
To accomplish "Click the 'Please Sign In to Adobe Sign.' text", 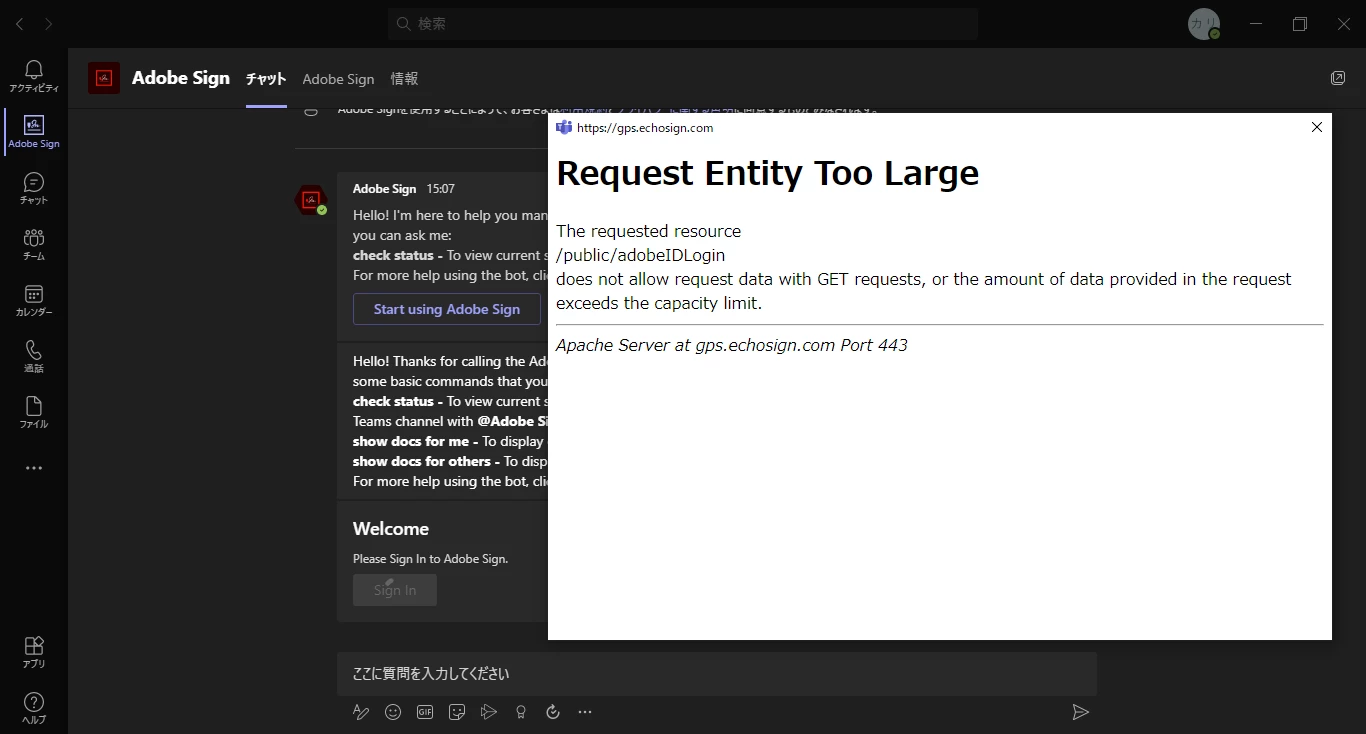I will [x=430, y=559].
